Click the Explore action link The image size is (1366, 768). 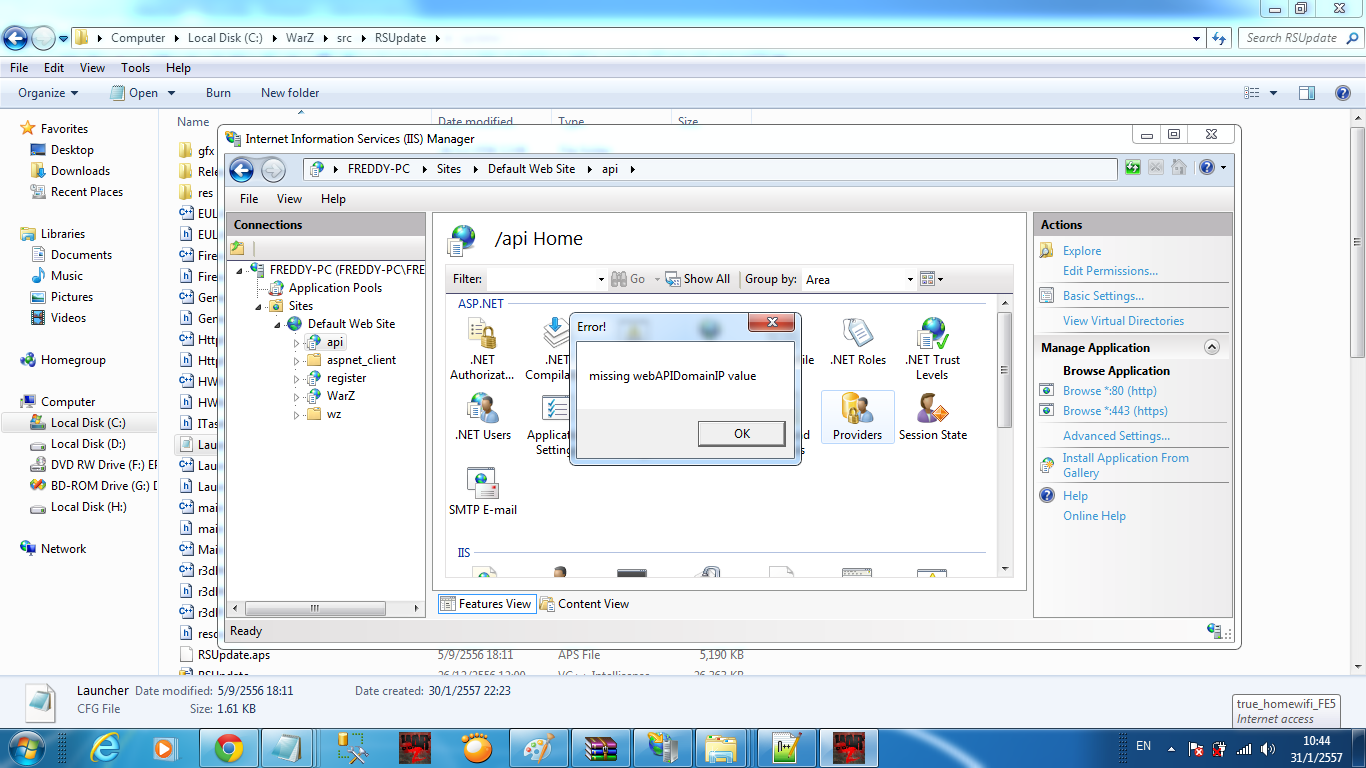coord(1082,251)
